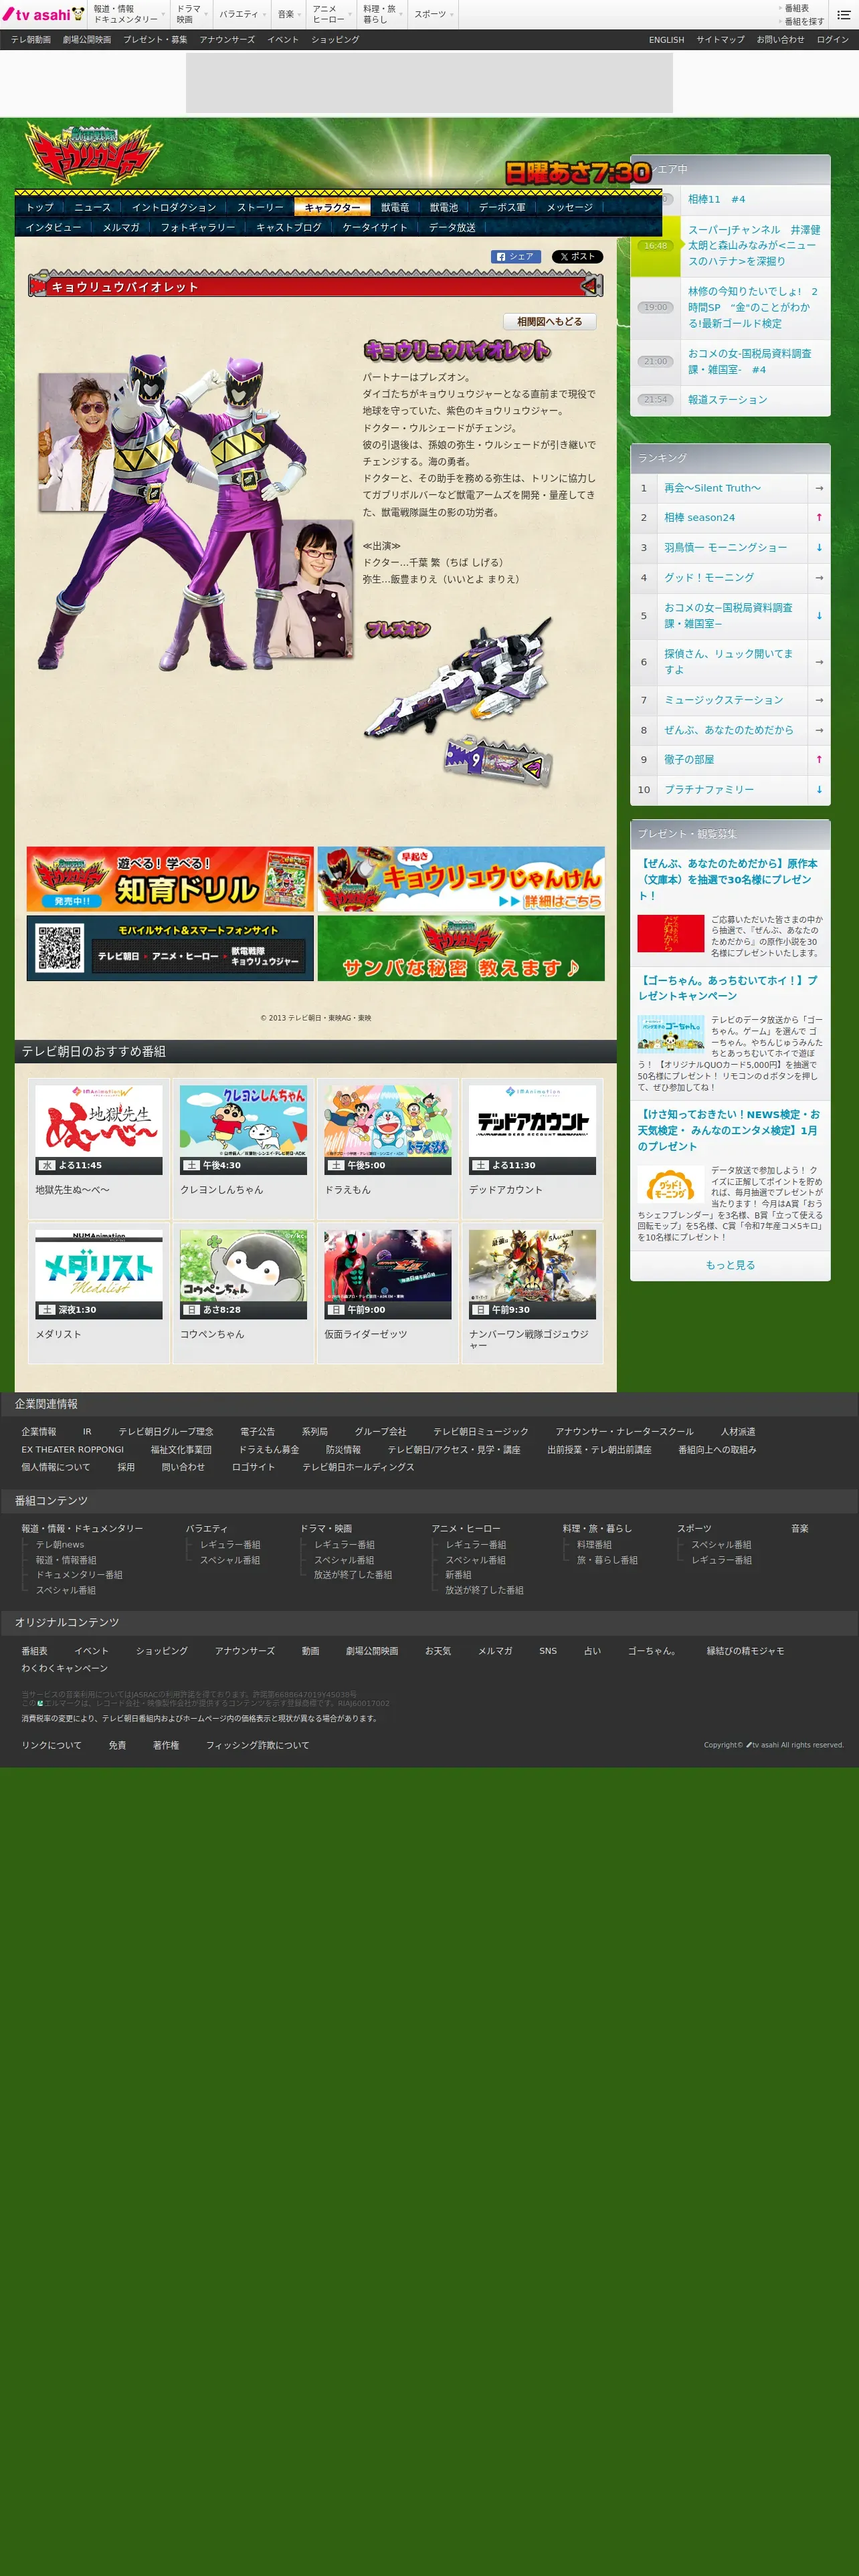Expand the ドラマ 映画 menu

click(x=192, y=14)
